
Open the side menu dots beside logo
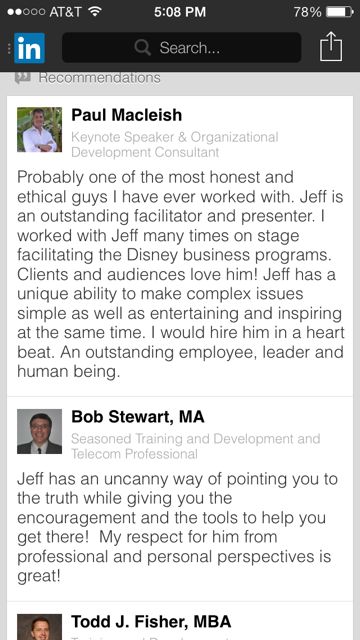[x=9, y=49]
